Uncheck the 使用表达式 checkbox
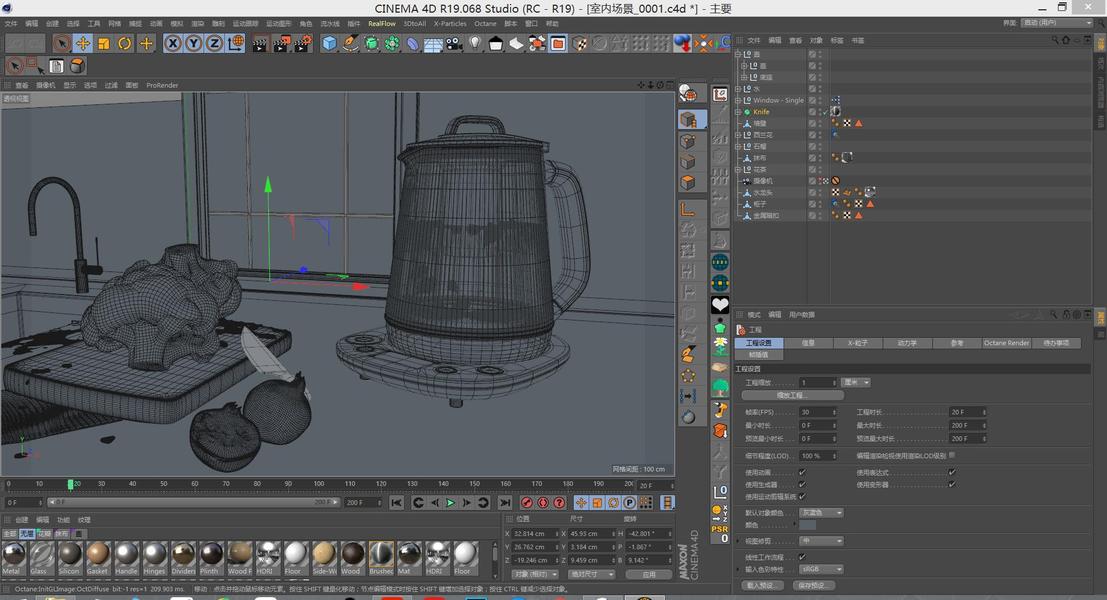 (952, 472)
